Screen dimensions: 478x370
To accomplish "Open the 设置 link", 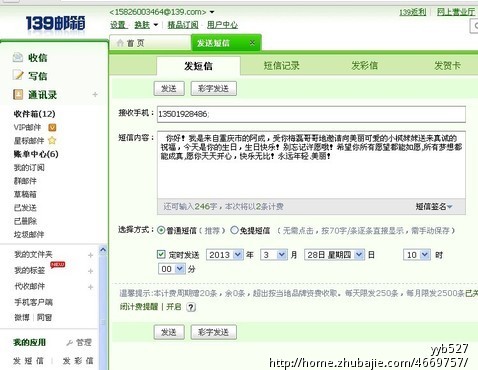I will click(x=118, y=25).
